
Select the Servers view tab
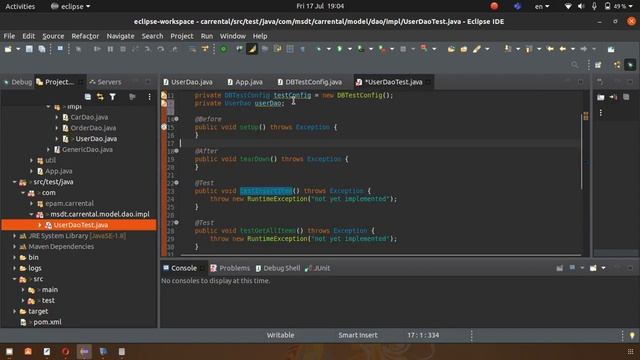[105, 82]
